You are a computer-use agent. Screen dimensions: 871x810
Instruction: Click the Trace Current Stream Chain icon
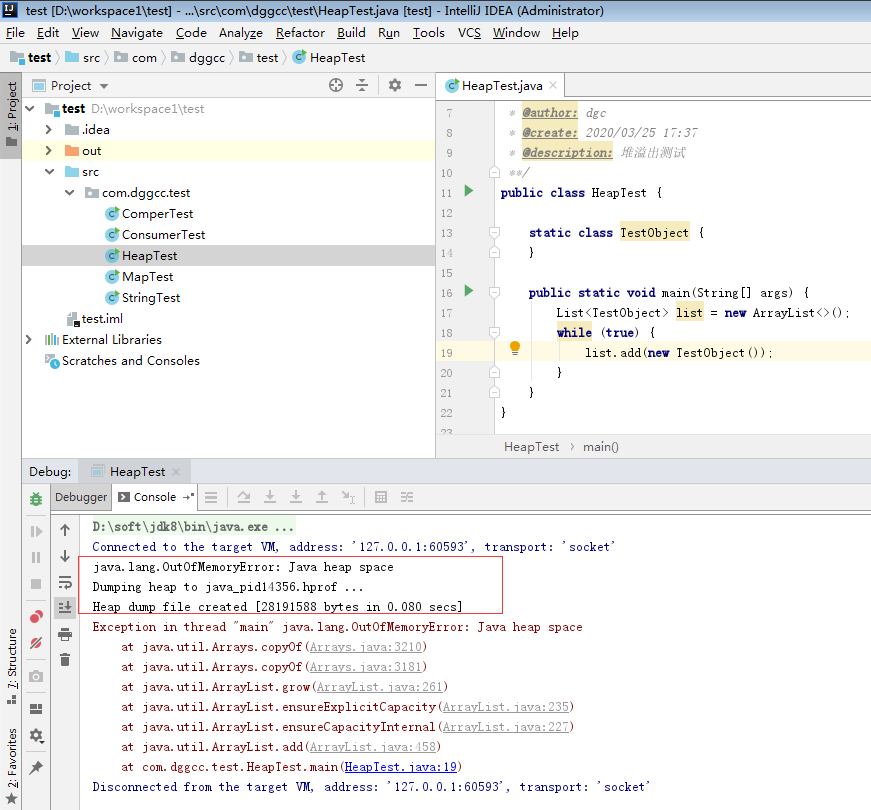point(407,497)
